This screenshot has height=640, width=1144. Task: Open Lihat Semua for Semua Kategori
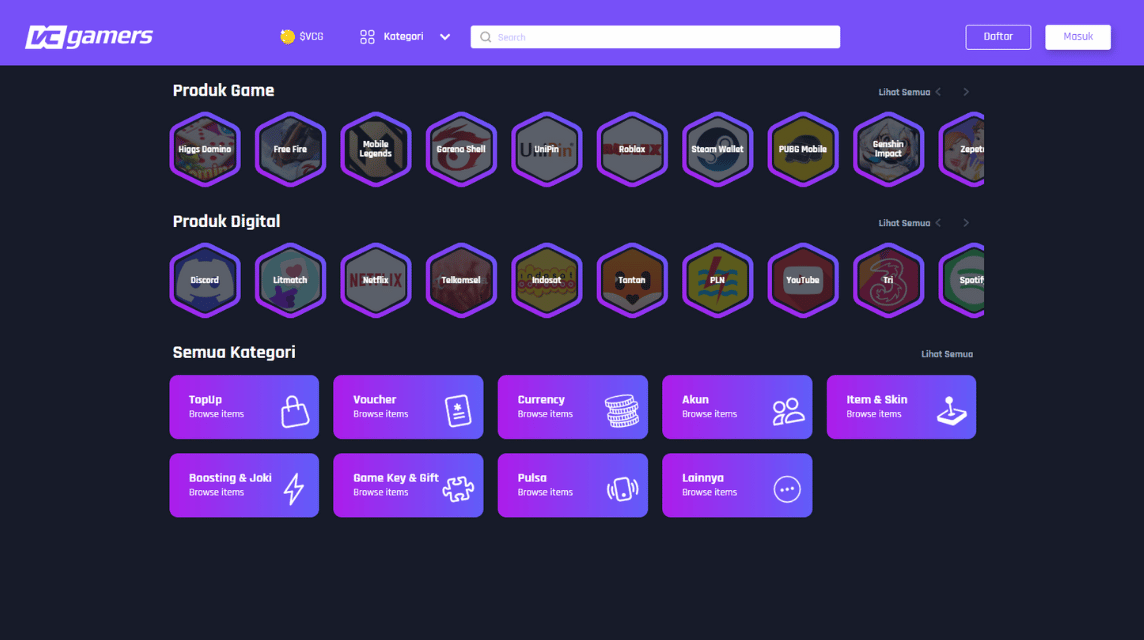click(947, 354)
